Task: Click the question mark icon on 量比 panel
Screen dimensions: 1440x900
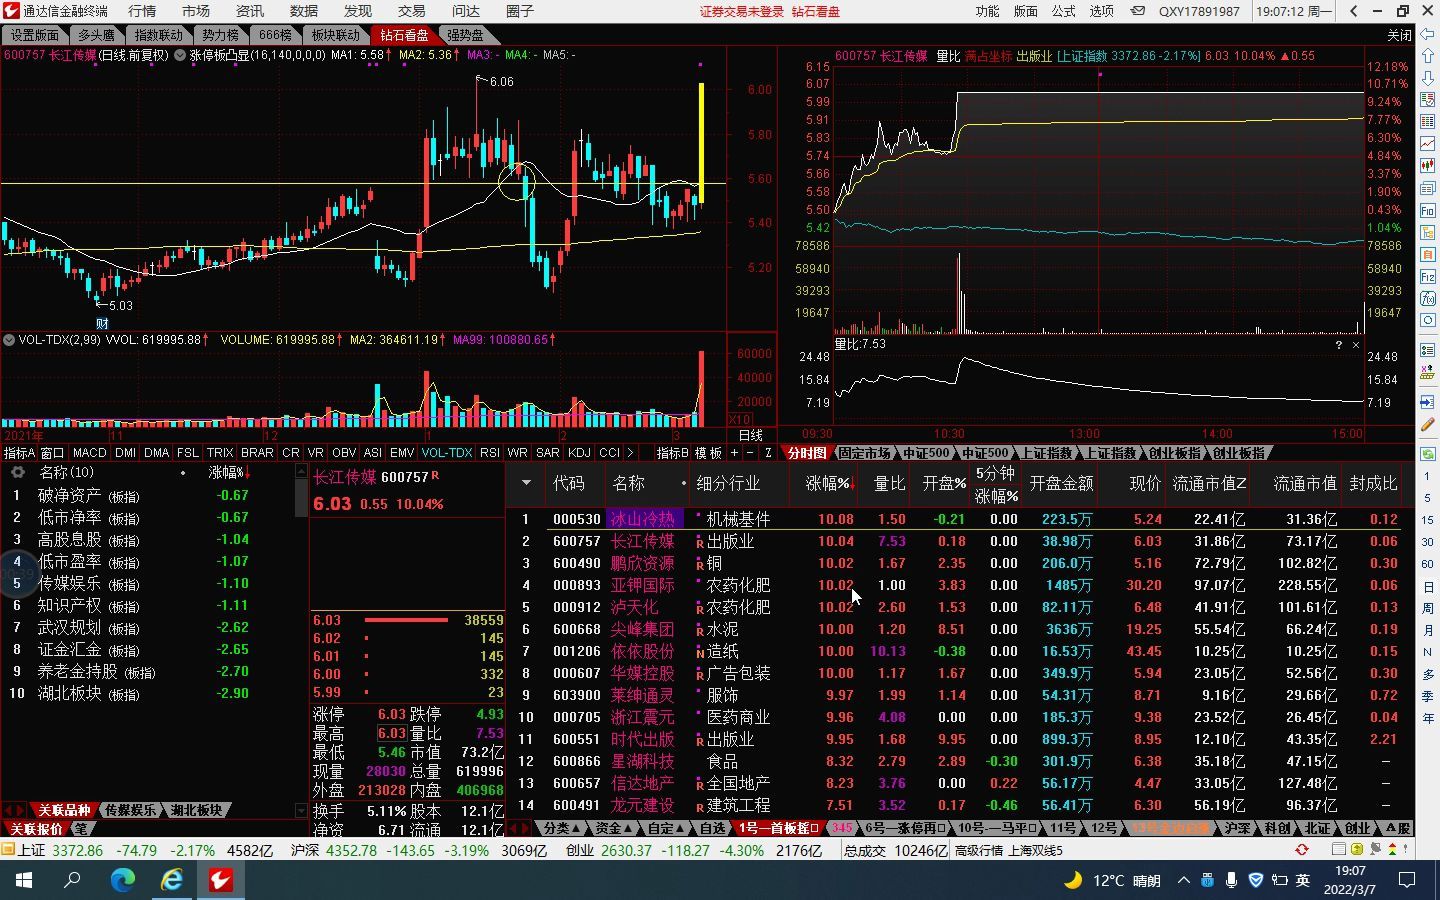Action: 1338,345
